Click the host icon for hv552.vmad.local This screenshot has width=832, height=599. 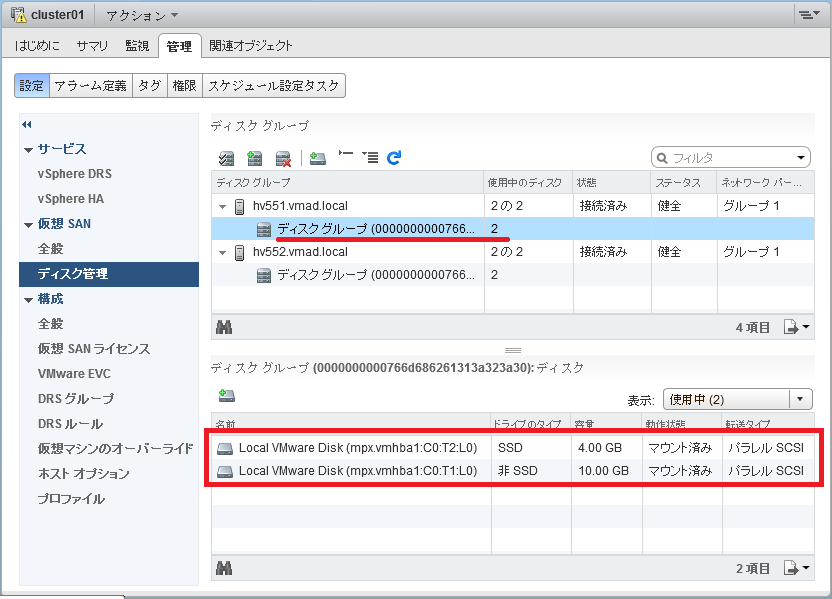click(240, 253)
